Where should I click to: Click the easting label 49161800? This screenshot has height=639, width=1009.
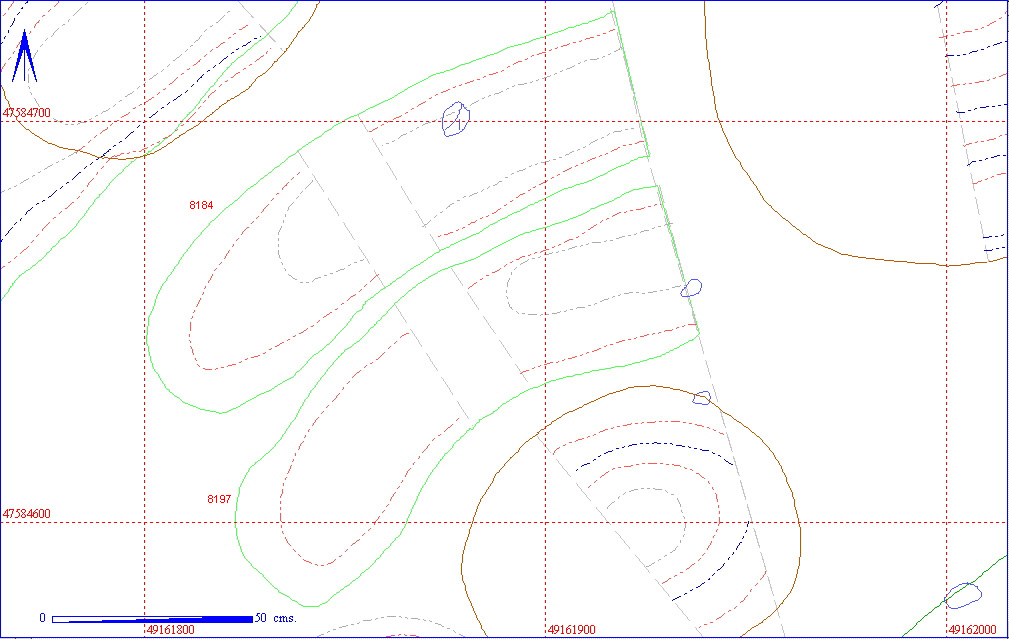[171, 629]
